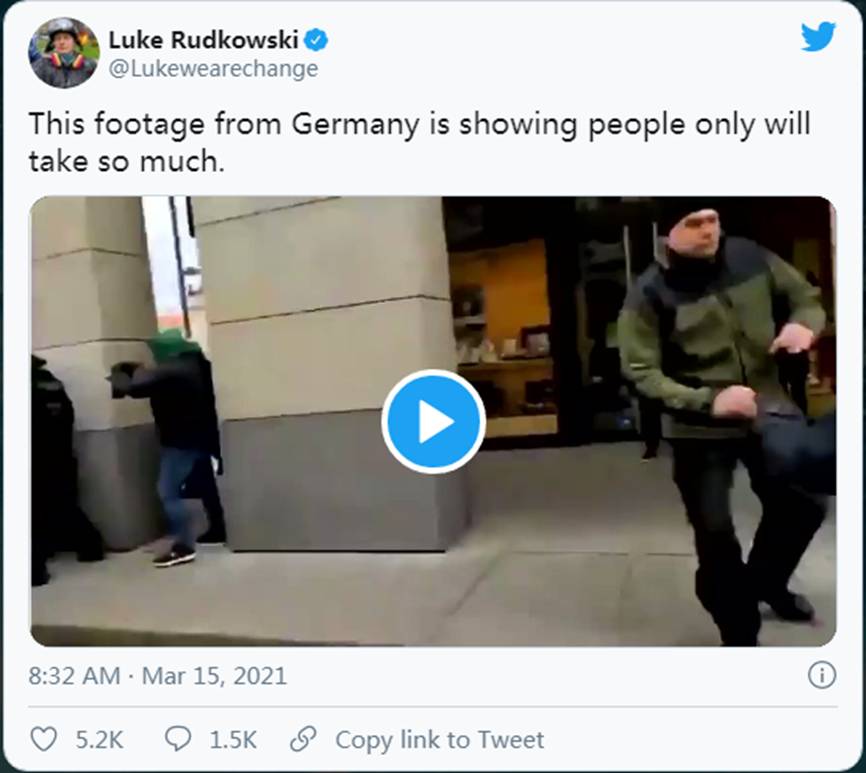Visit the @Lukewearechange handle
The height and width of the screenshot is (773, 866).
click(213, 68)
